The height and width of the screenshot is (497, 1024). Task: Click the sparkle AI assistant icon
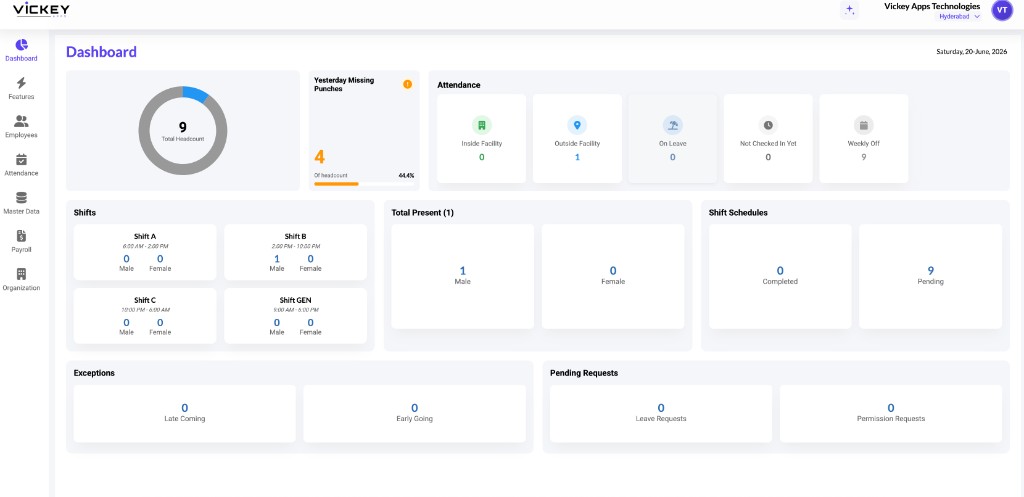pos(849,10)
